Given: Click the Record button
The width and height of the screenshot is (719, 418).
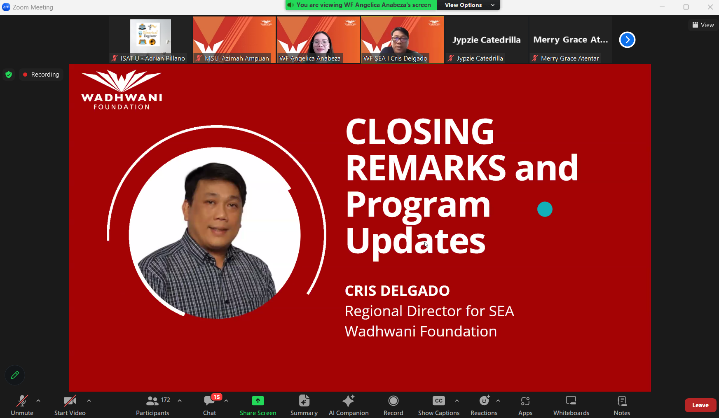Looking at the screenshot, I should [x=393, y=405].
